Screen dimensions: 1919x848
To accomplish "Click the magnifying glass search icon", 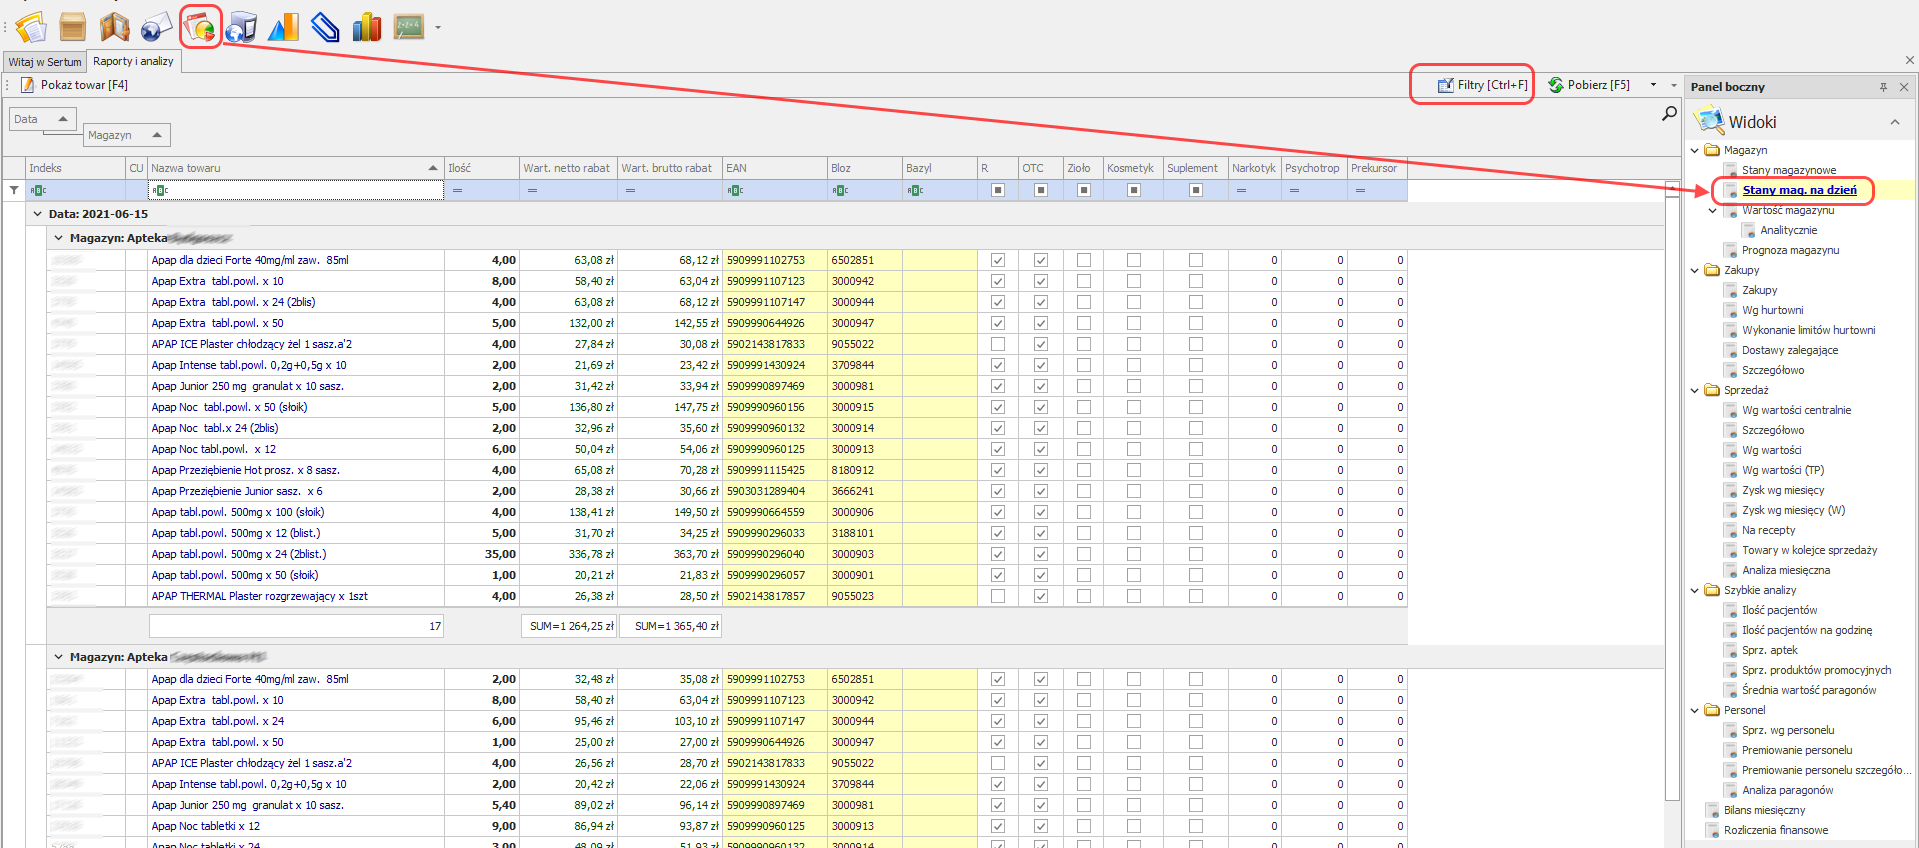I will pos(1668,114).
